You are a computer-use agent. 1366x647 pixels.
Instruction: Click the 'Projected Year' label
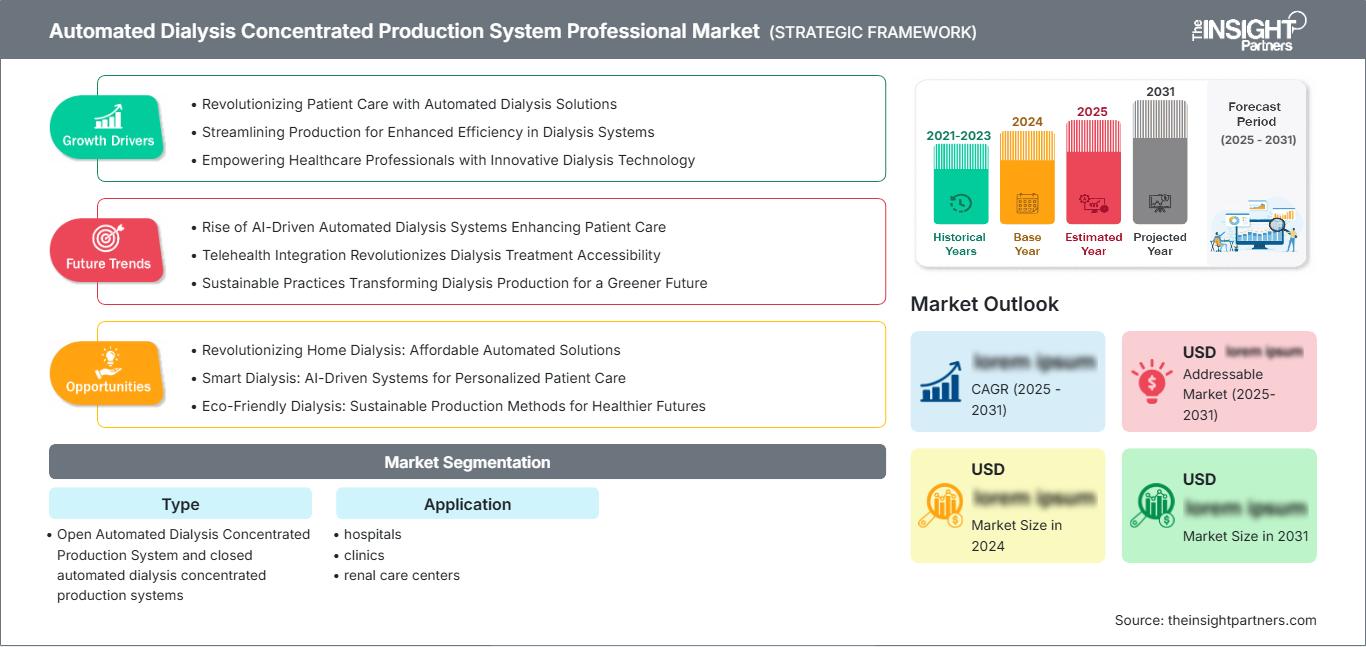(x=1160, y=244)
